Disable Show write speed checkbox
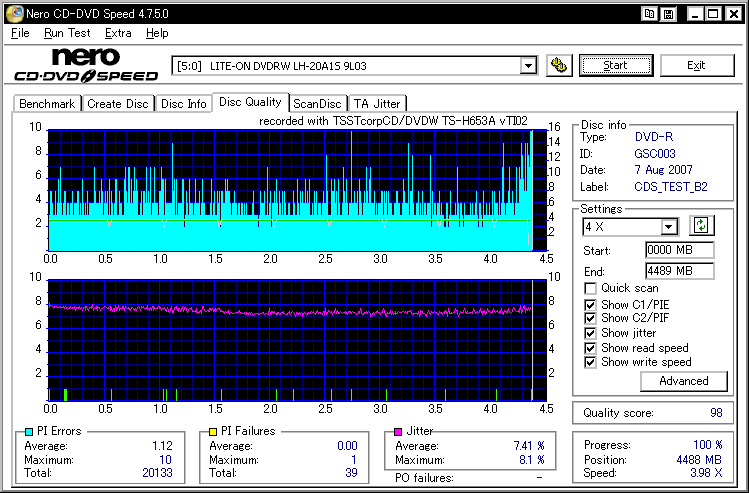 pos(591,362)
